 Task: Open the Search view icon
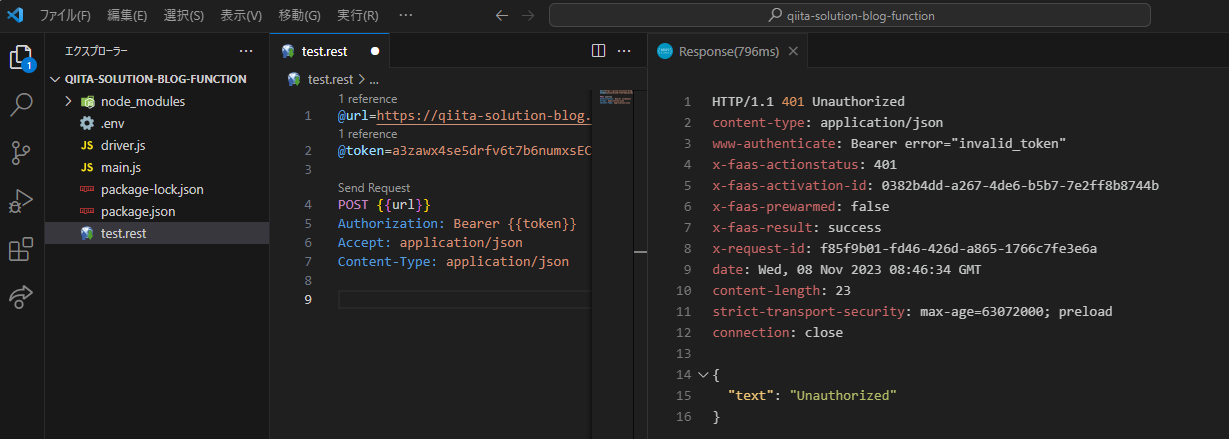pyautogui.click(x=21, y=104)
